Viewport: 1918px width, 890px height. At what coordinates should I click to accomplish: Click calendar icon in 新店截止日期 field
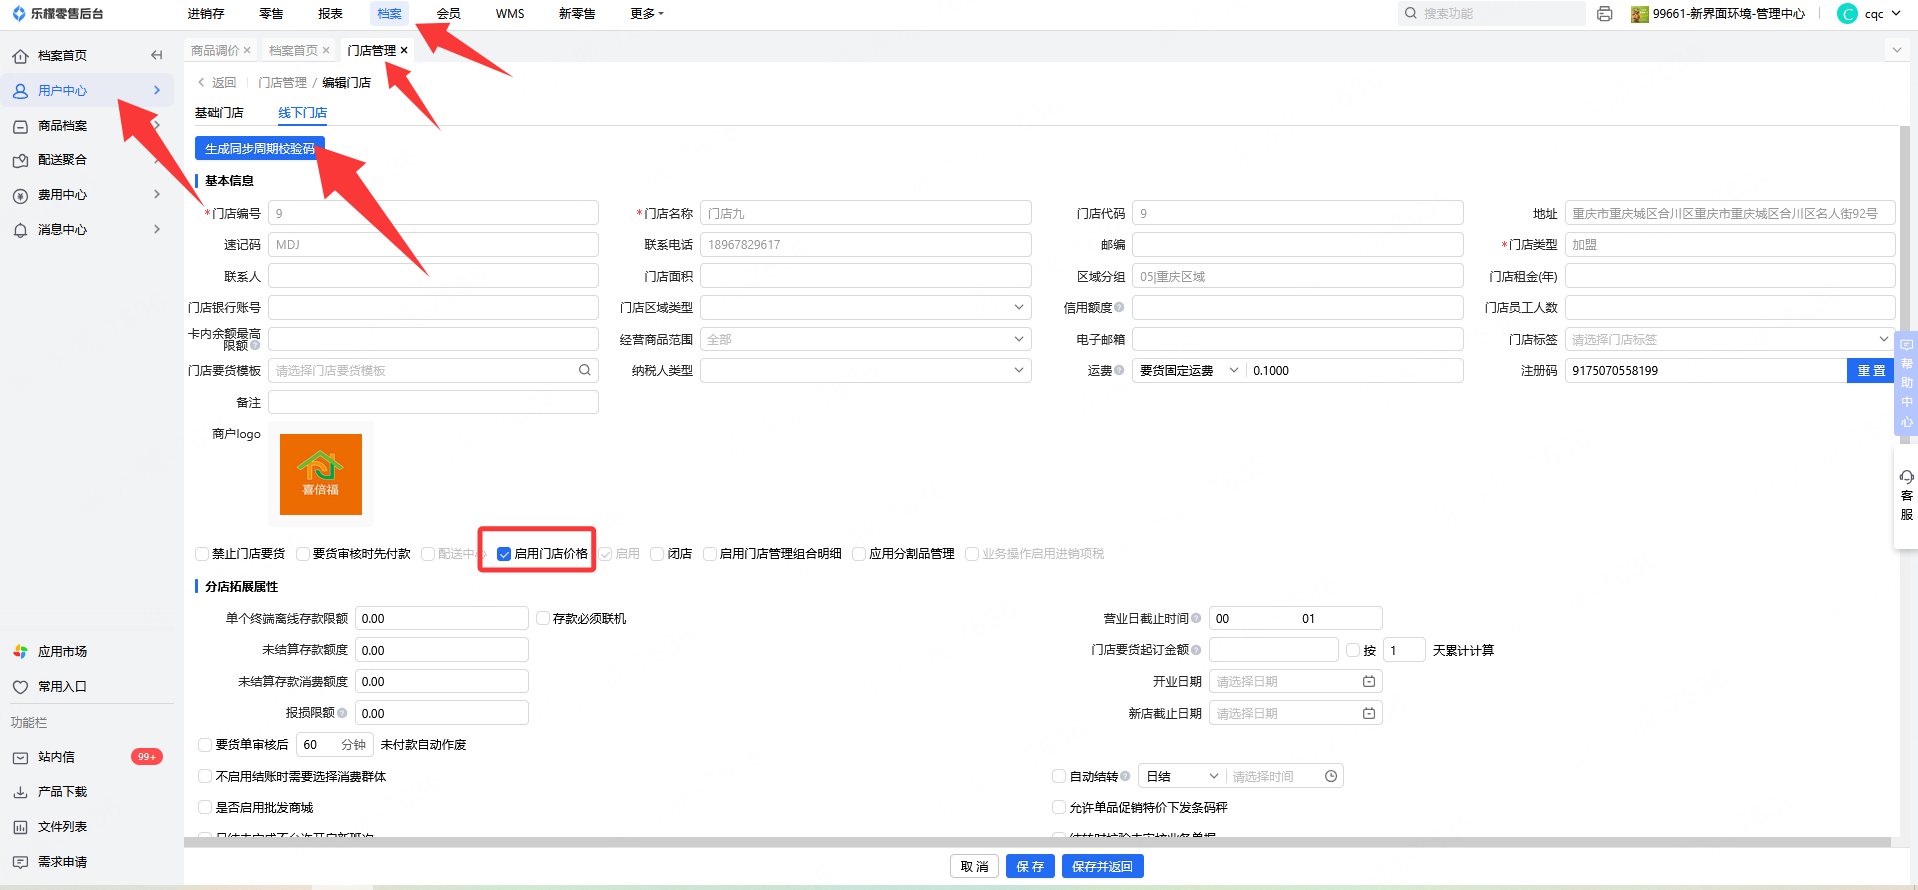click(x=1369, y=713)
